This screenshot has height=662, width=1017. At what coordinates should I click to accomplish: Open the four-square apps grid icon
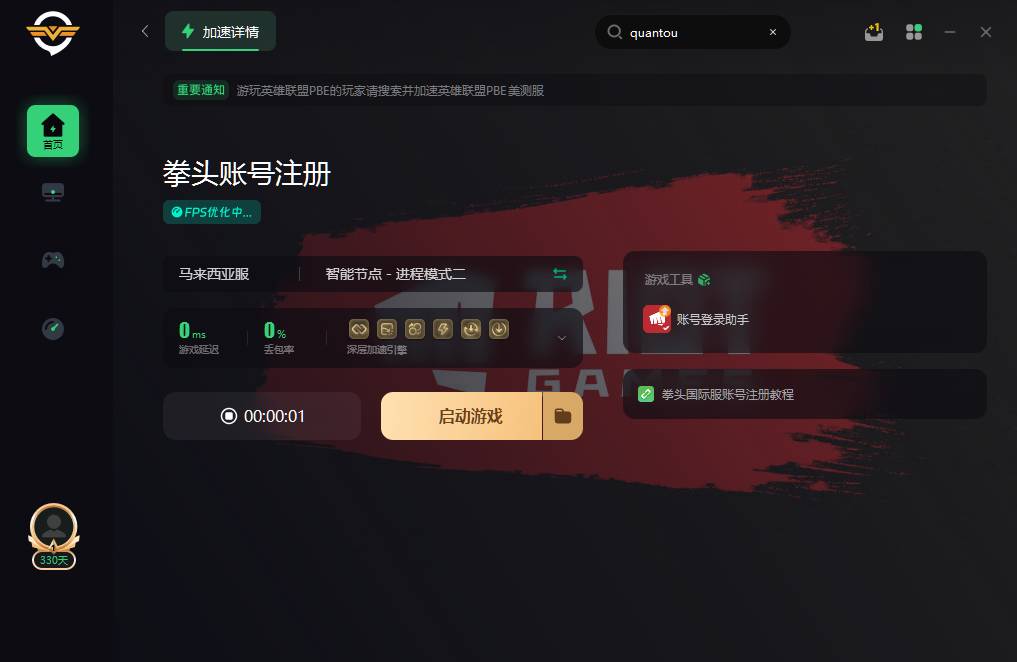[x=914, y=32]
